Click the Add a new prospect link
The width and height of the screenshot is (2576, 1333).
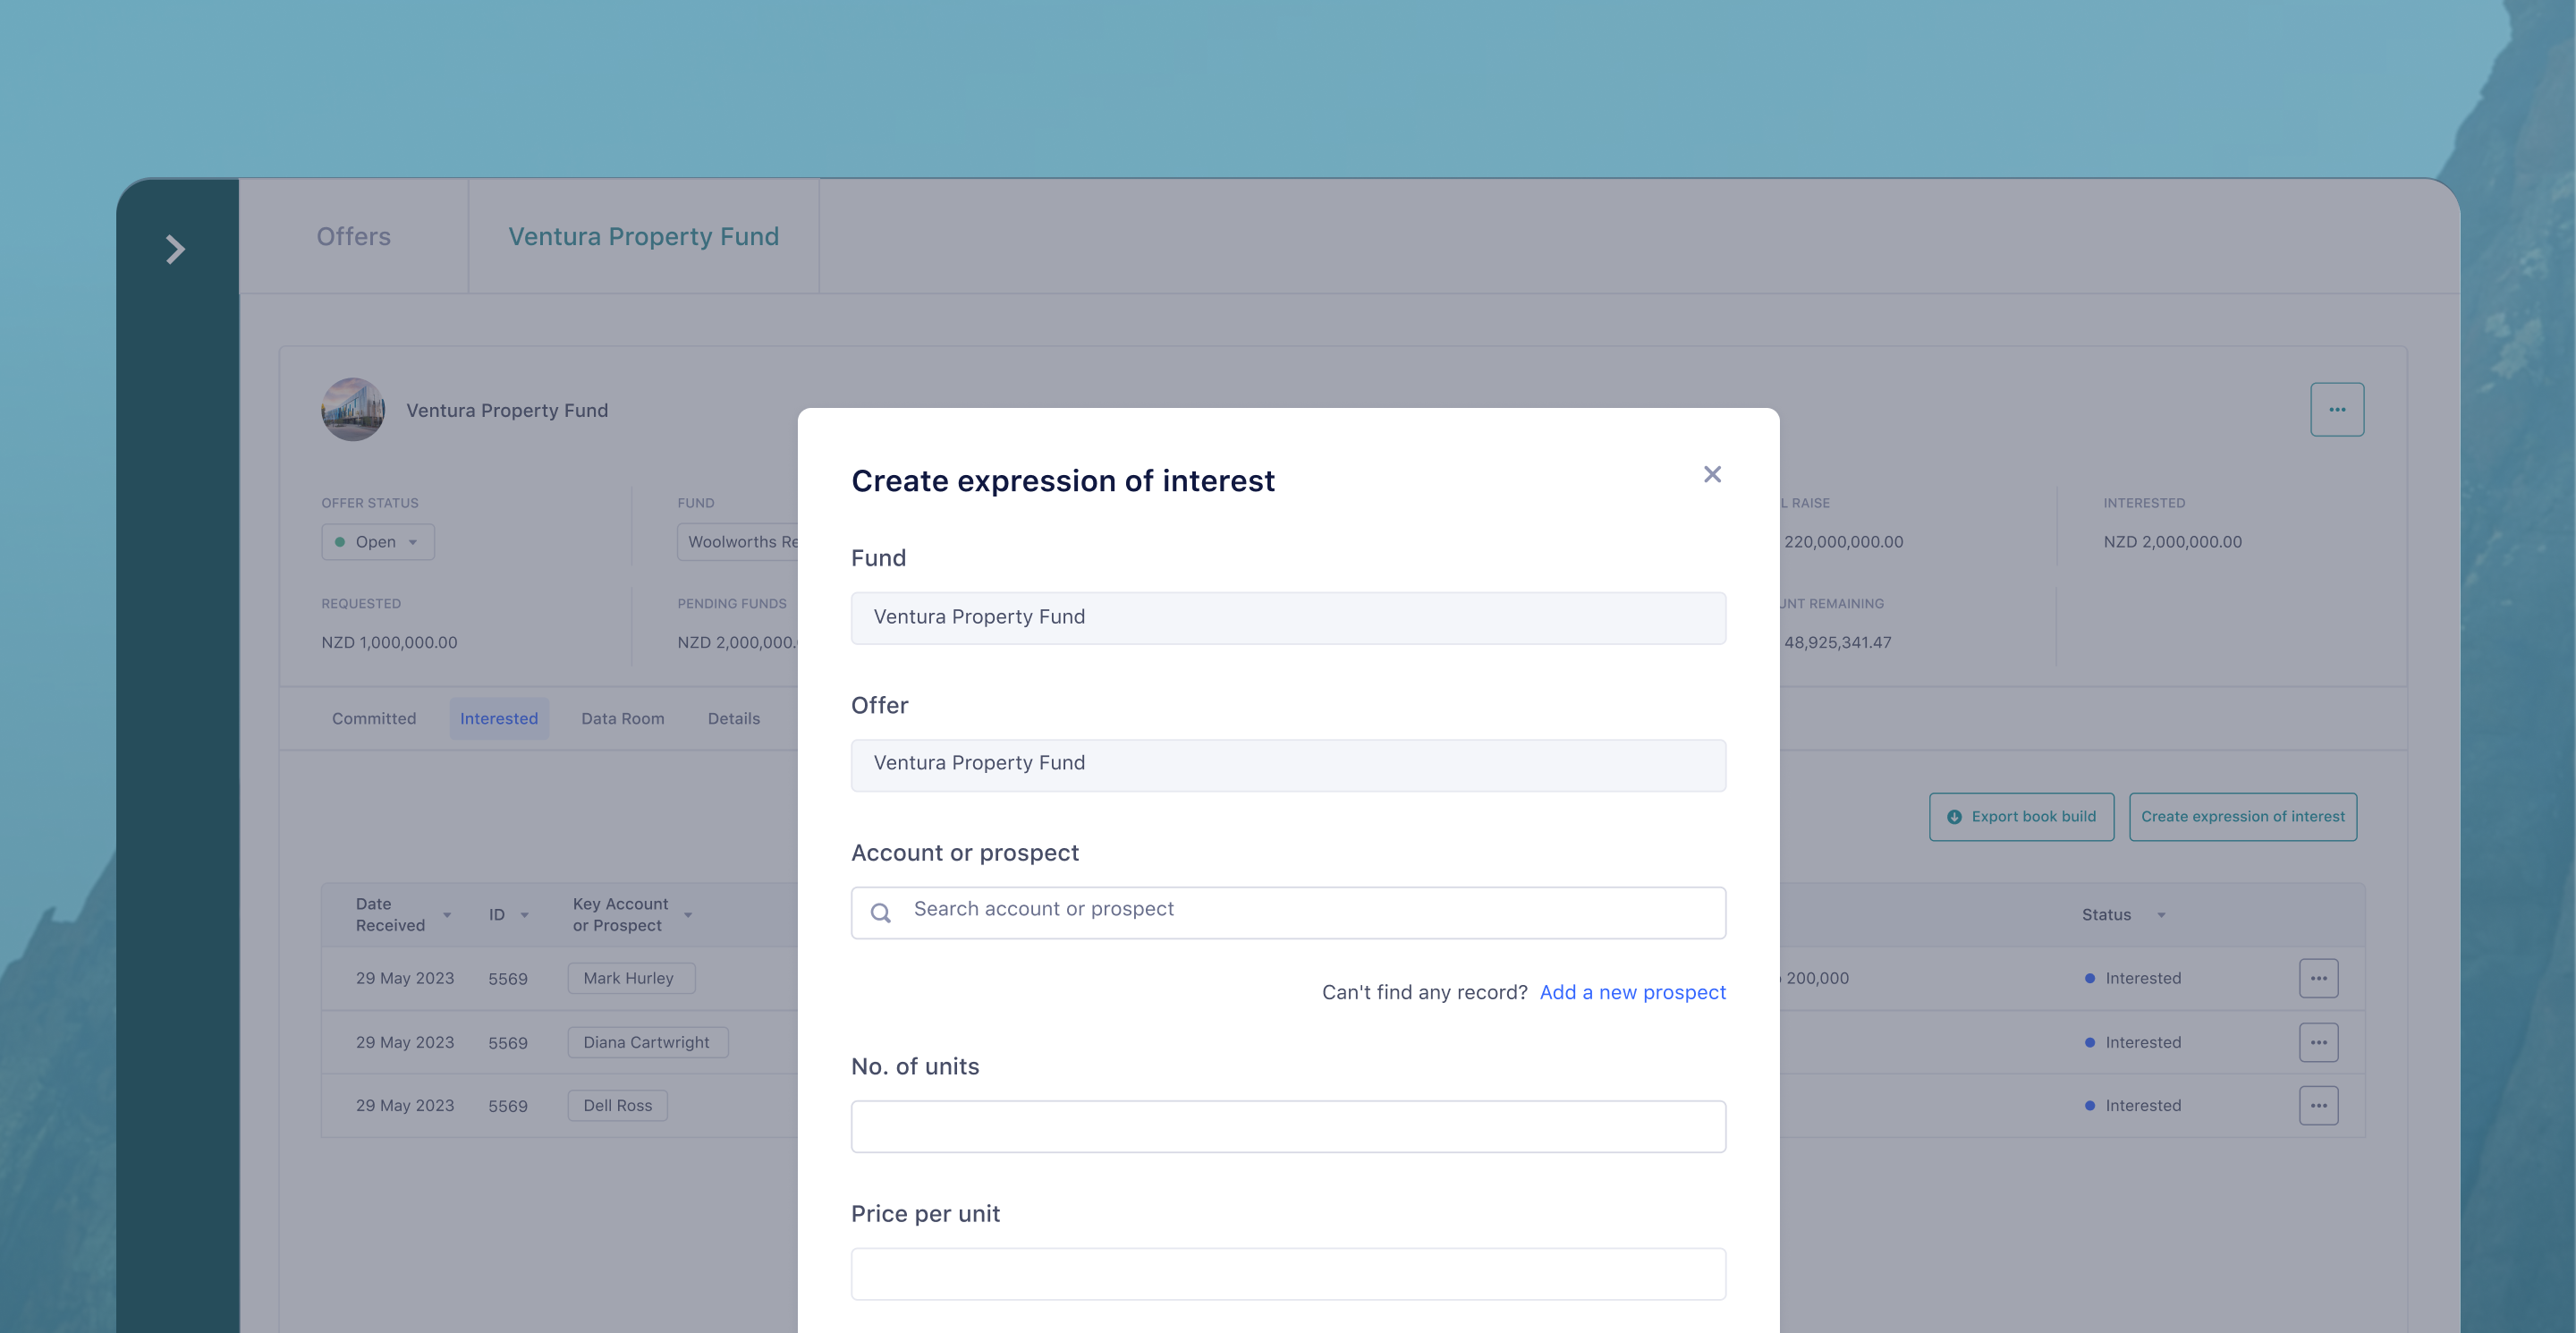[x=1632, y=992]
